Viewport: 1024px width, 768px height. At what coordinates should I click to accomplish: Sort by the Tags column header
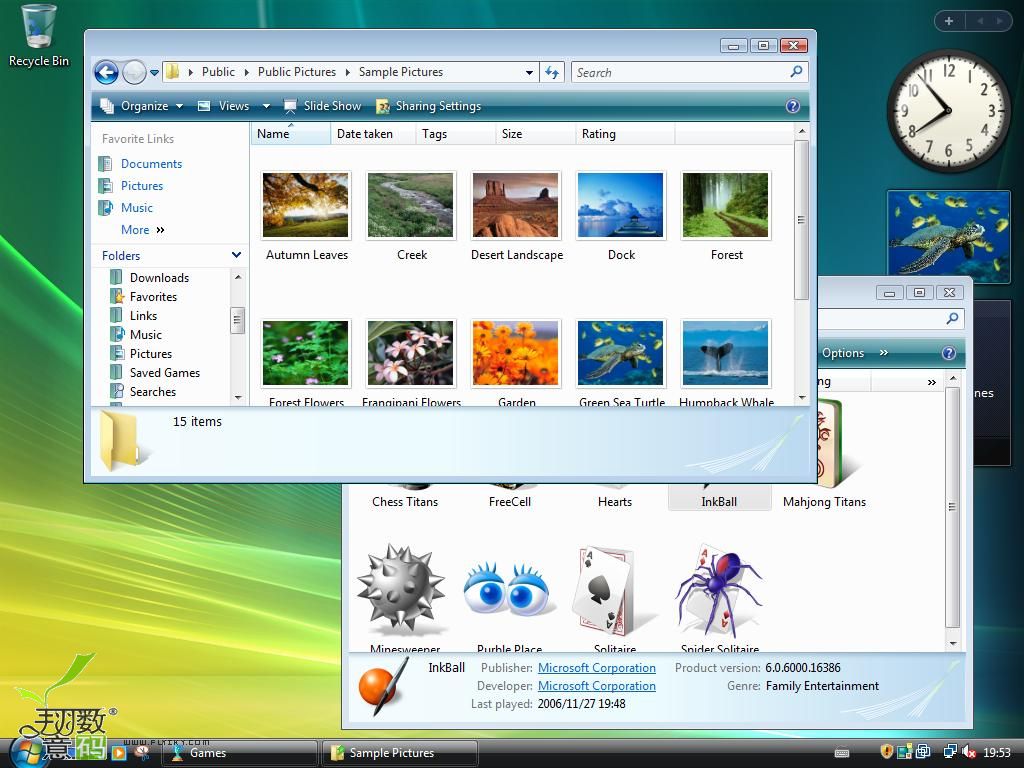click(455, 134)
